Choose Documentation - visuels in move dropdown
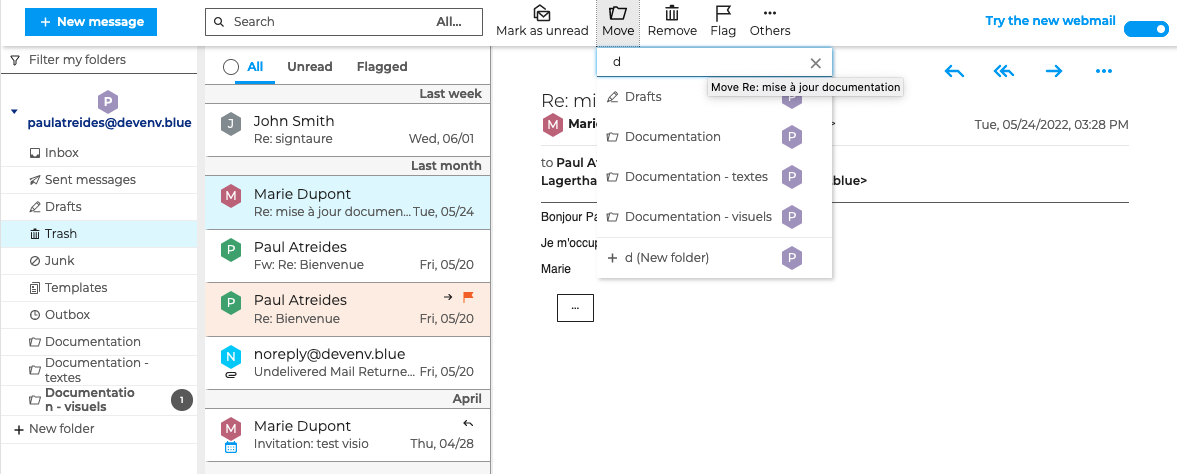 (715, 216)
